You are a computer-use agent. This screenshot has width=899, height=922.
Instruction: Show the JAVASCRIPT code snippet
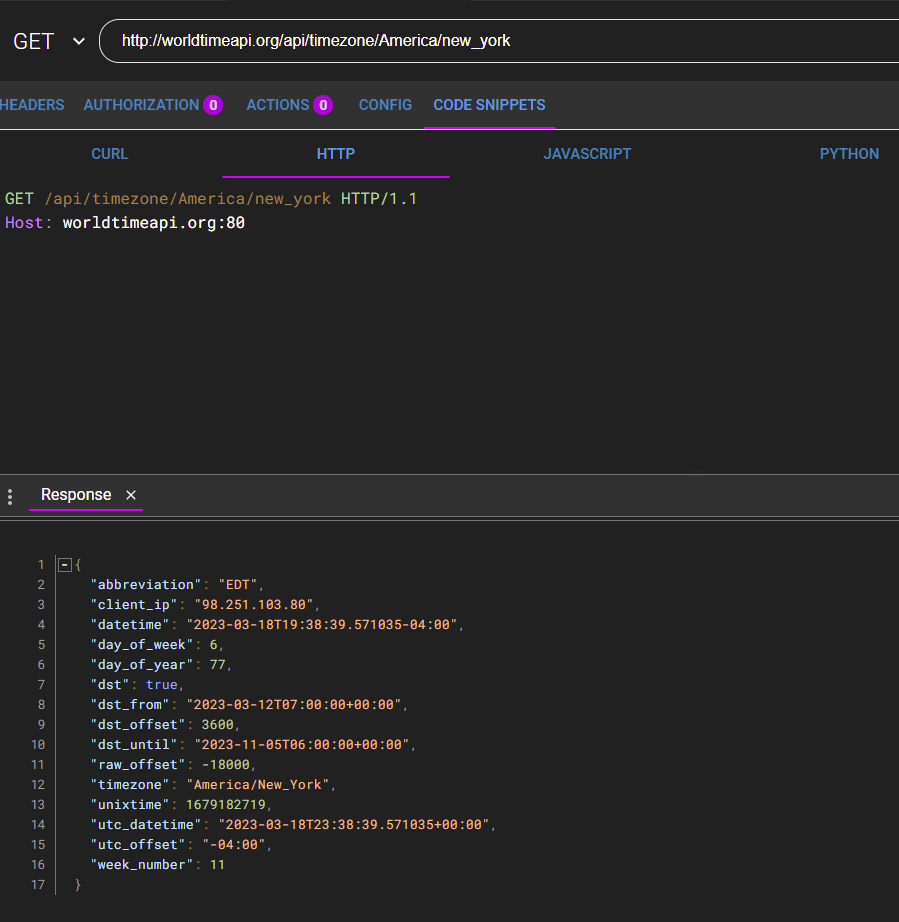pos(587,154)
